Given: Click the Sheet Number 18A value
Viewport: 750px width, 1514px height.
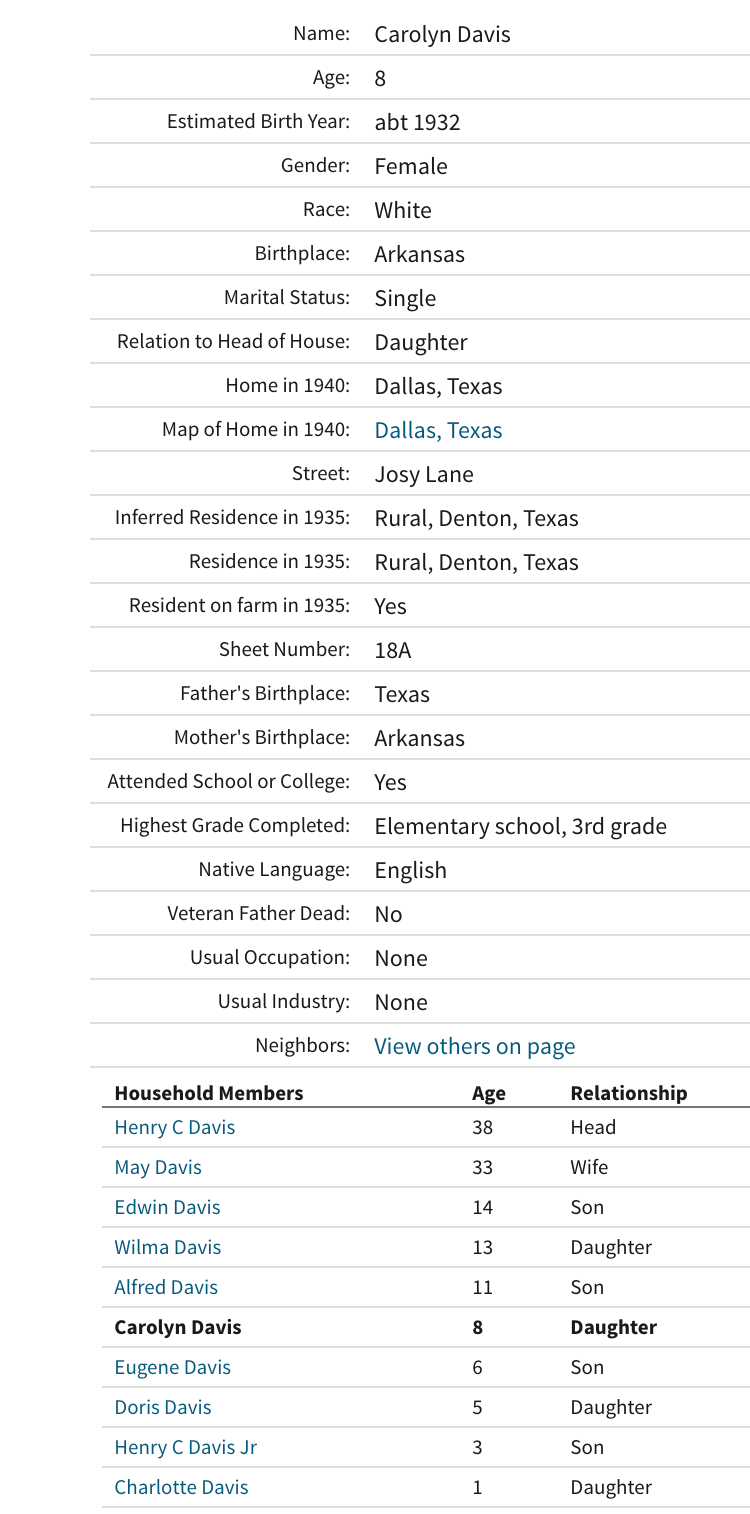Looking at the screenshot, I should click(x=393, y=650).
